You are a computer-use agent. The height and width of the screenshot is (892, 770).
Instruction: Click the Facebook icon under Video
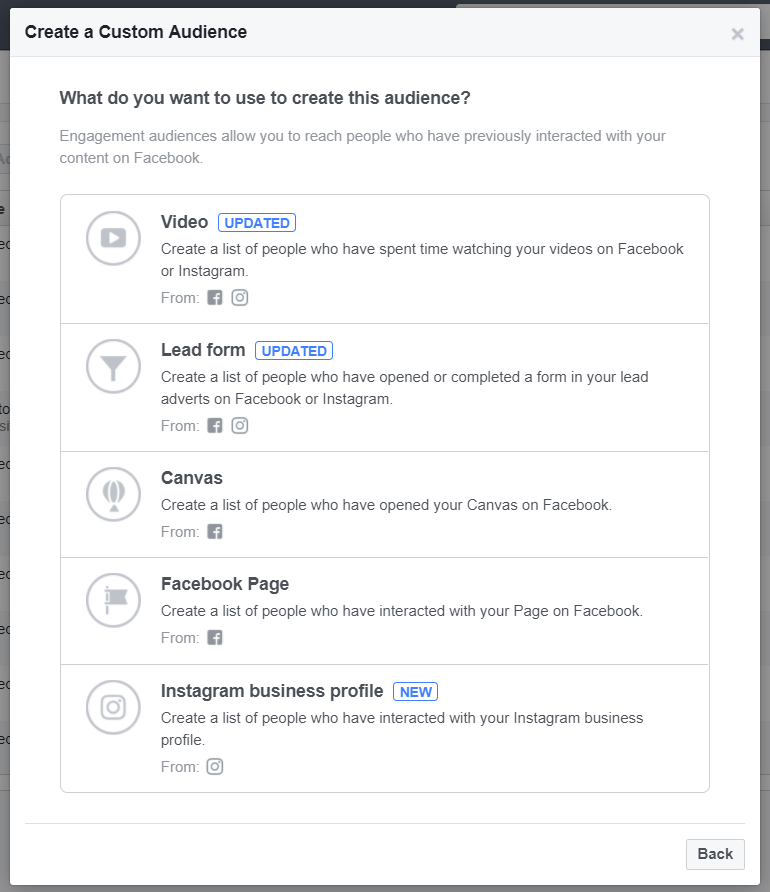215,297
